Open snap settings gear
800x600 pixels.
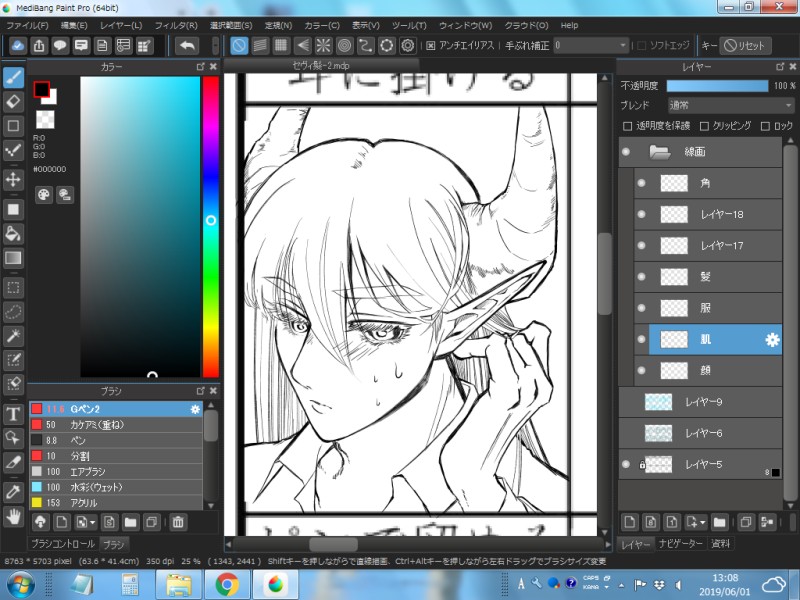(408, 45)
